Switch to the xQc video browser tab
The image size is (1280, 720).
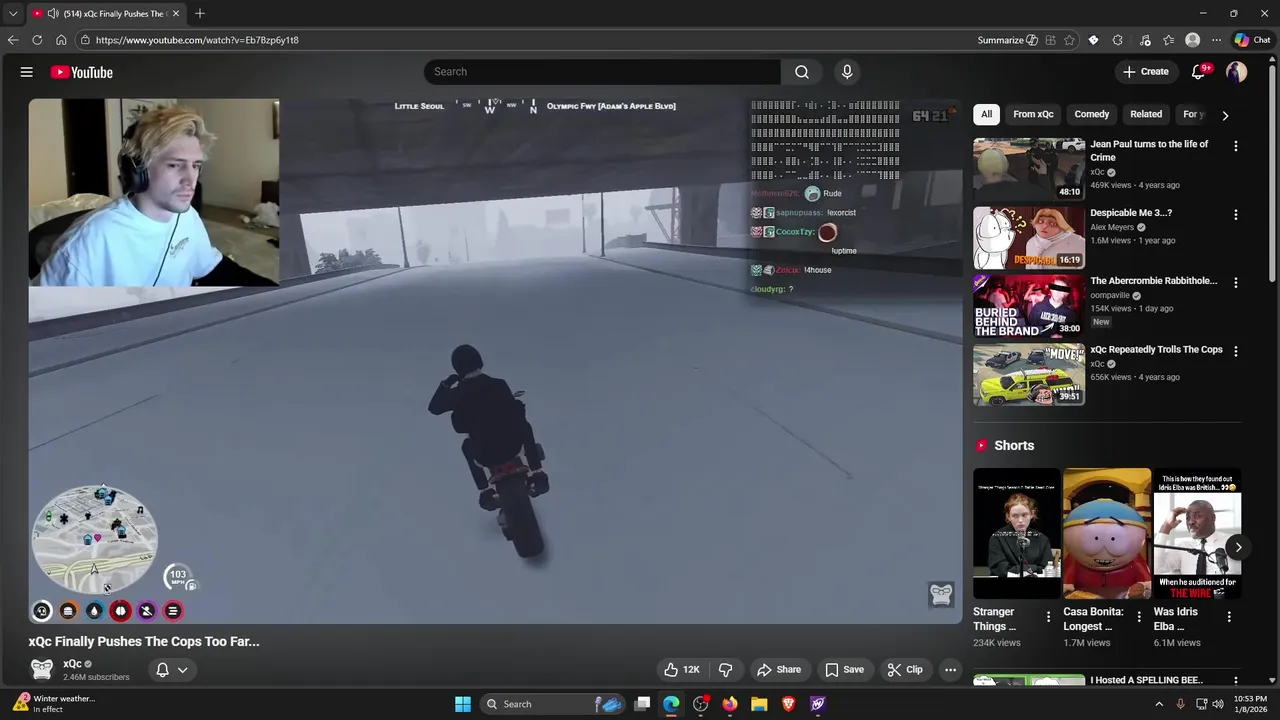tap(105, 14)
